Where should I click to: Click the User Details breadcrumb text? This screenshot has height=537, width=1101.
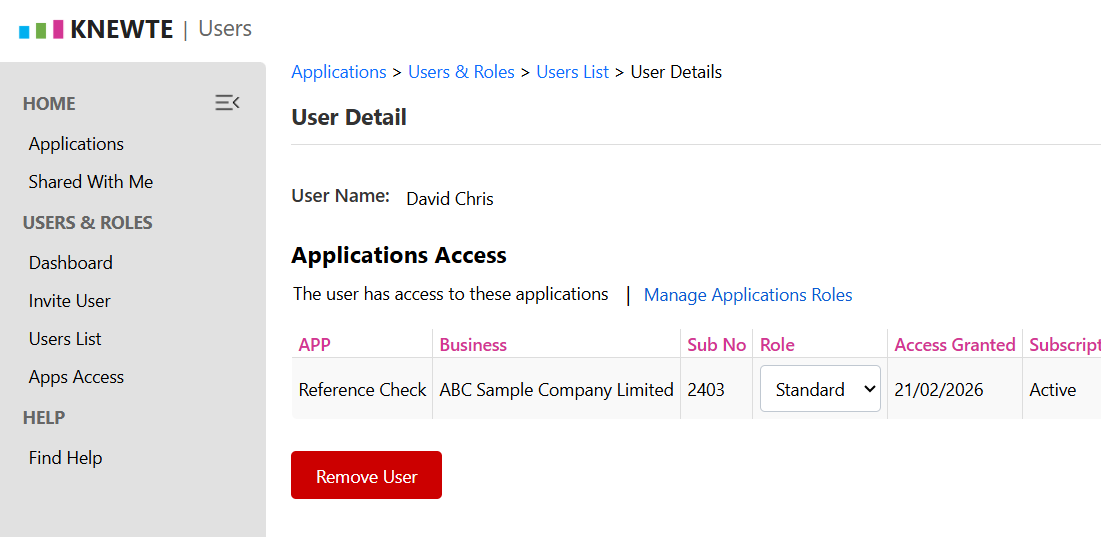coord(676,72)
